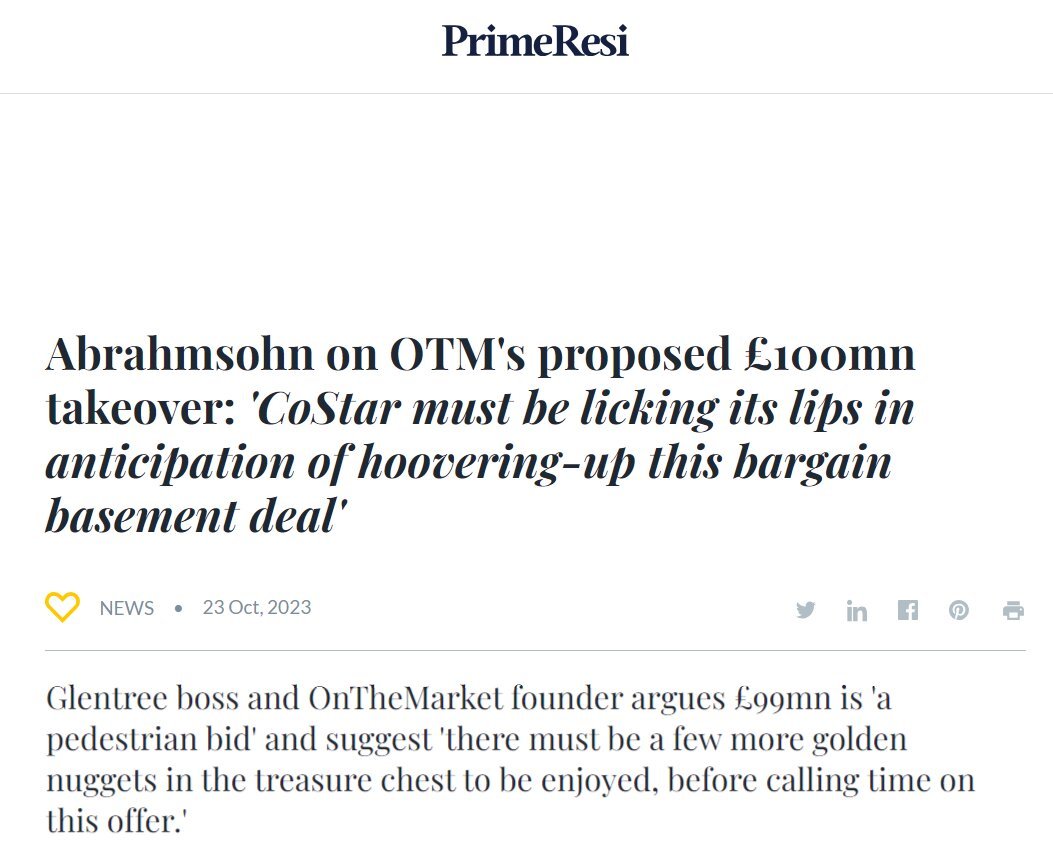Image resolution: width=1053 pixels, height=858 pixels.
Task: Favorite the article with the heart icon
Action: (x=62, y=607)
